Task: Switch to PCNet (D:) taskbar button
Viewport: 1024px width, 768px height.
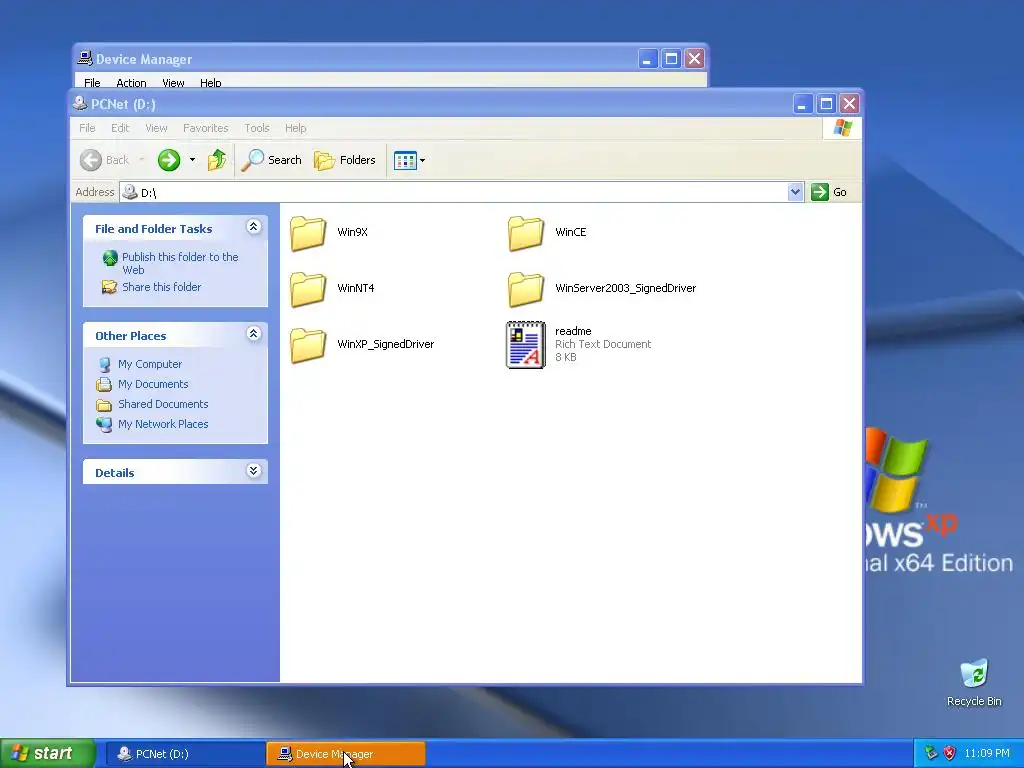Action: coord(185,754)
